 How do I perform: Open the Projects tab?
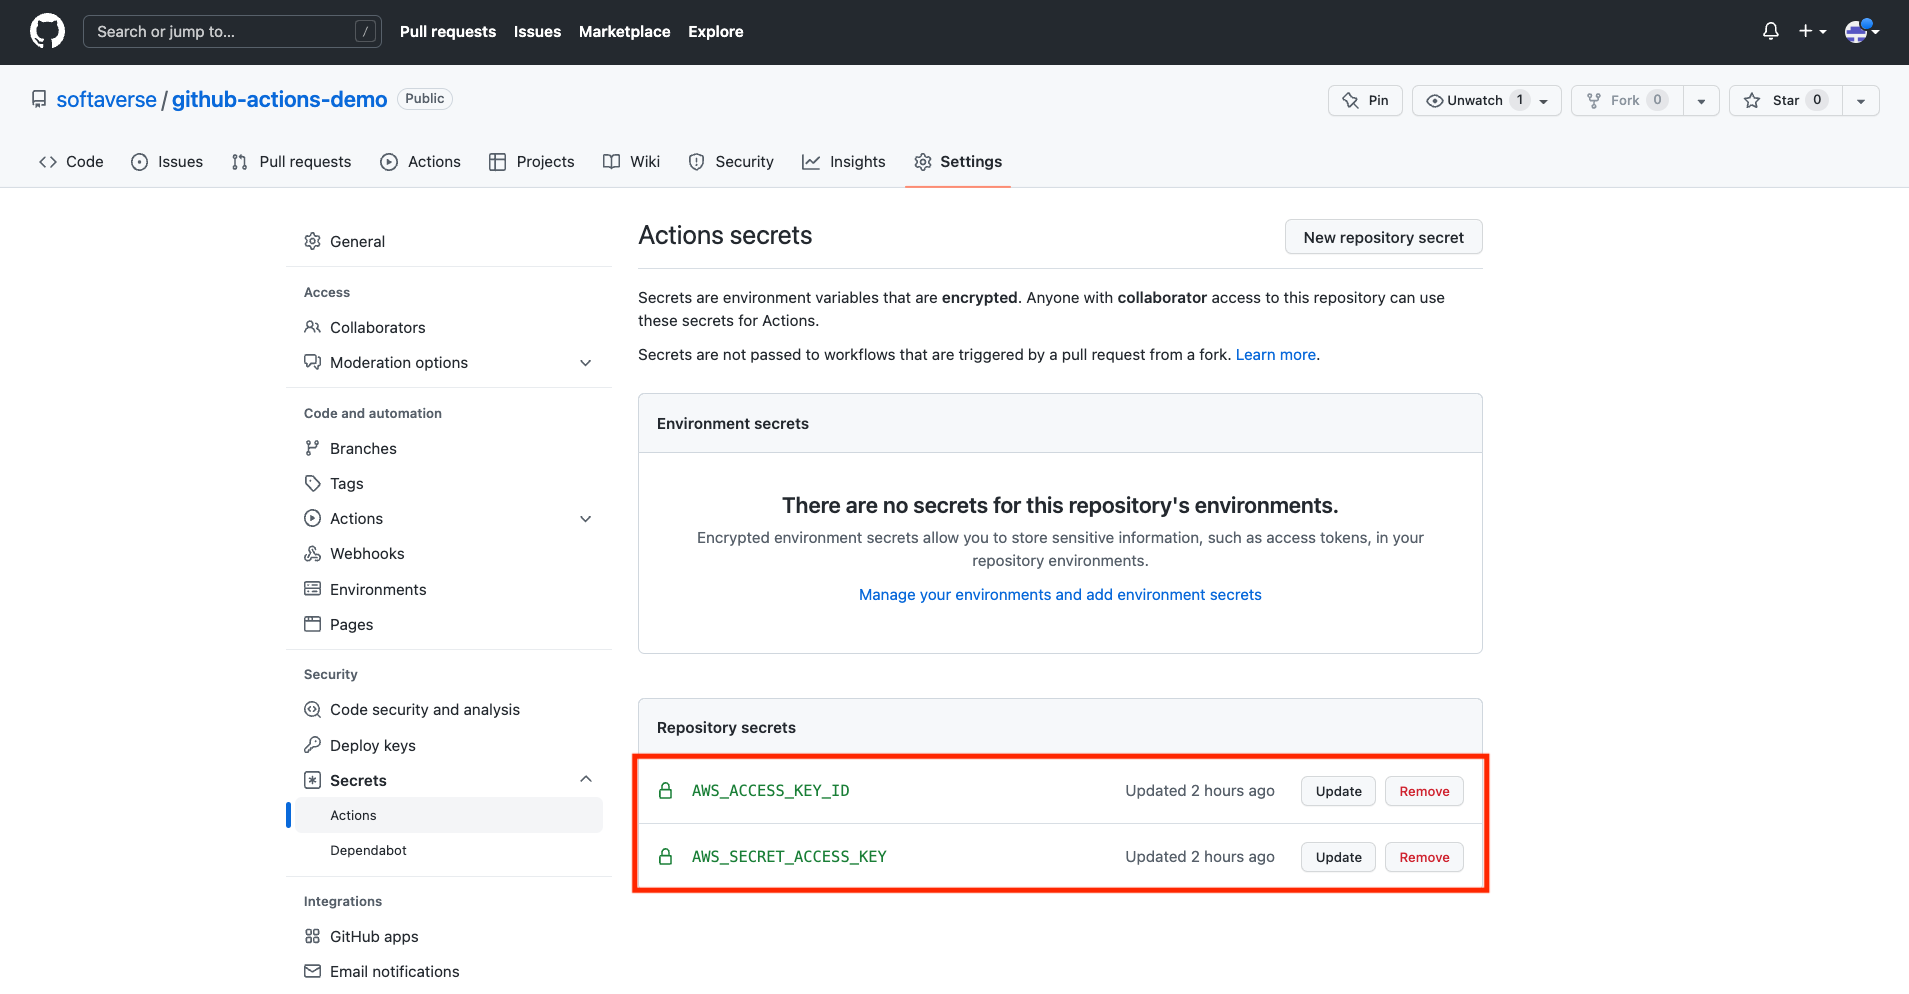click(531, 162)
